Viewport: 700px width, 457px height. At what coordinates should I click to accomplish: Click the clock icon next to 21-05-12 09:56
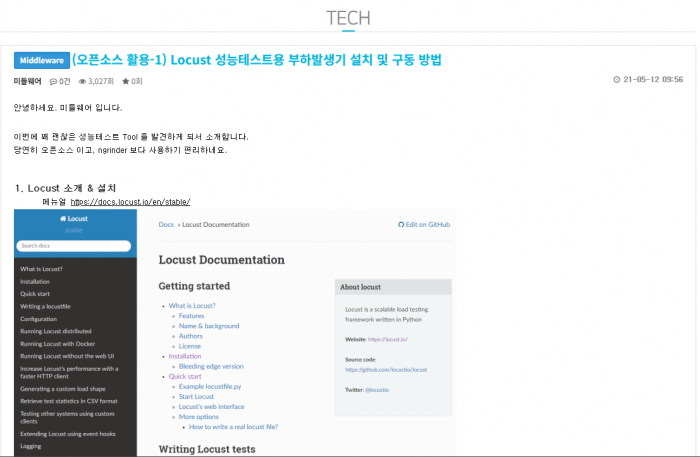click(617, 79)
